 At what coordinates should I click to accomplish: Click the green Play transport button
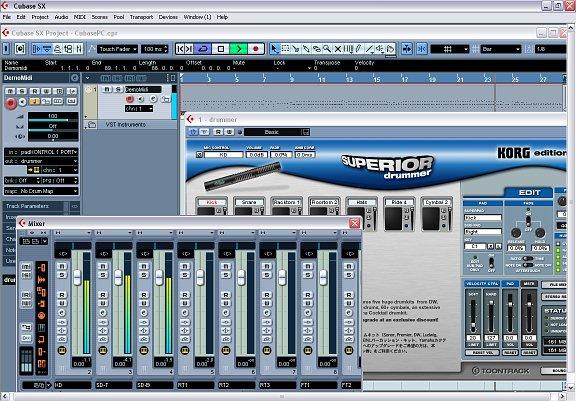[238, 49]
